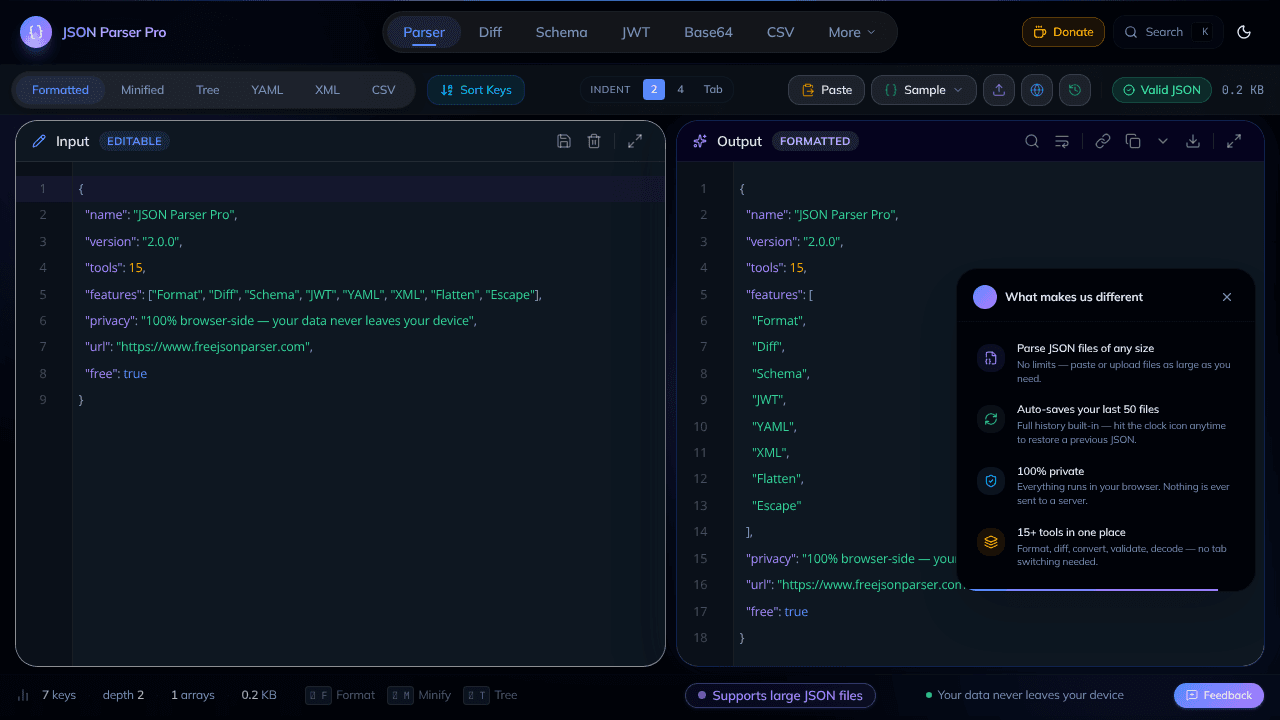Image resolution: width=1280 pixels, height=720 pixels.
Task: Click the 7 keys stat in footer
Action: click(x=59, y=695)
